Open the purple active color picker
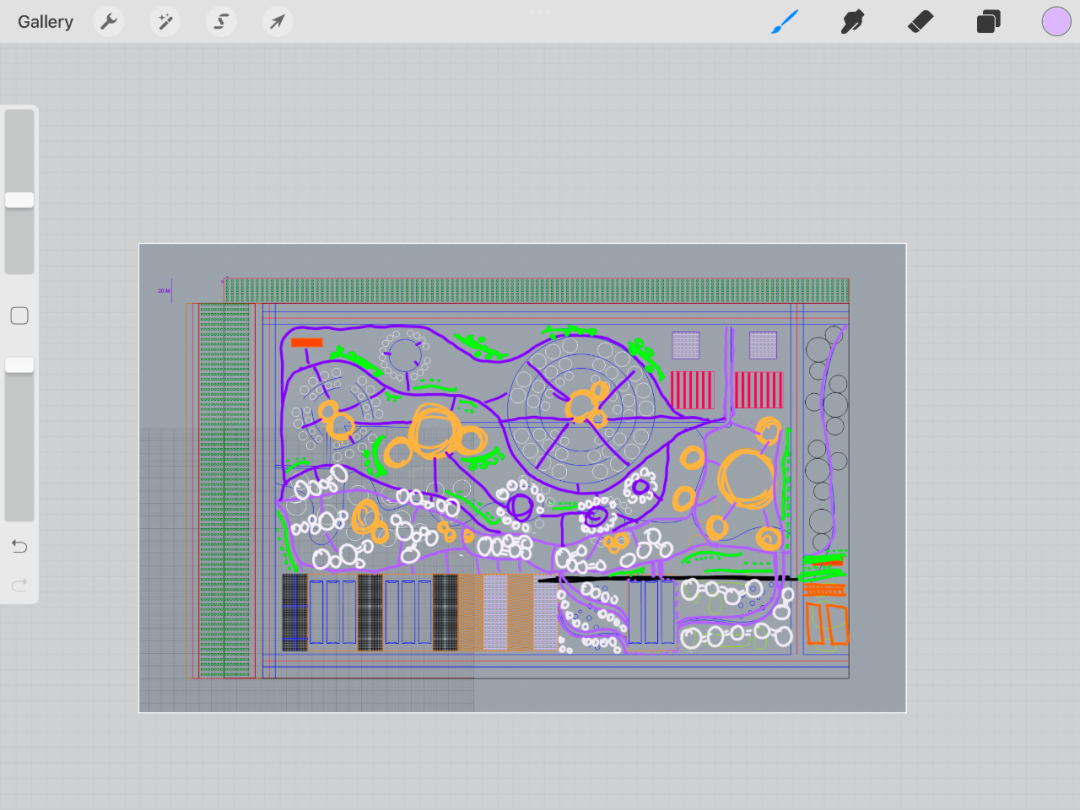This screenshot has width=1080, height=810. [x=1056, y=22]
